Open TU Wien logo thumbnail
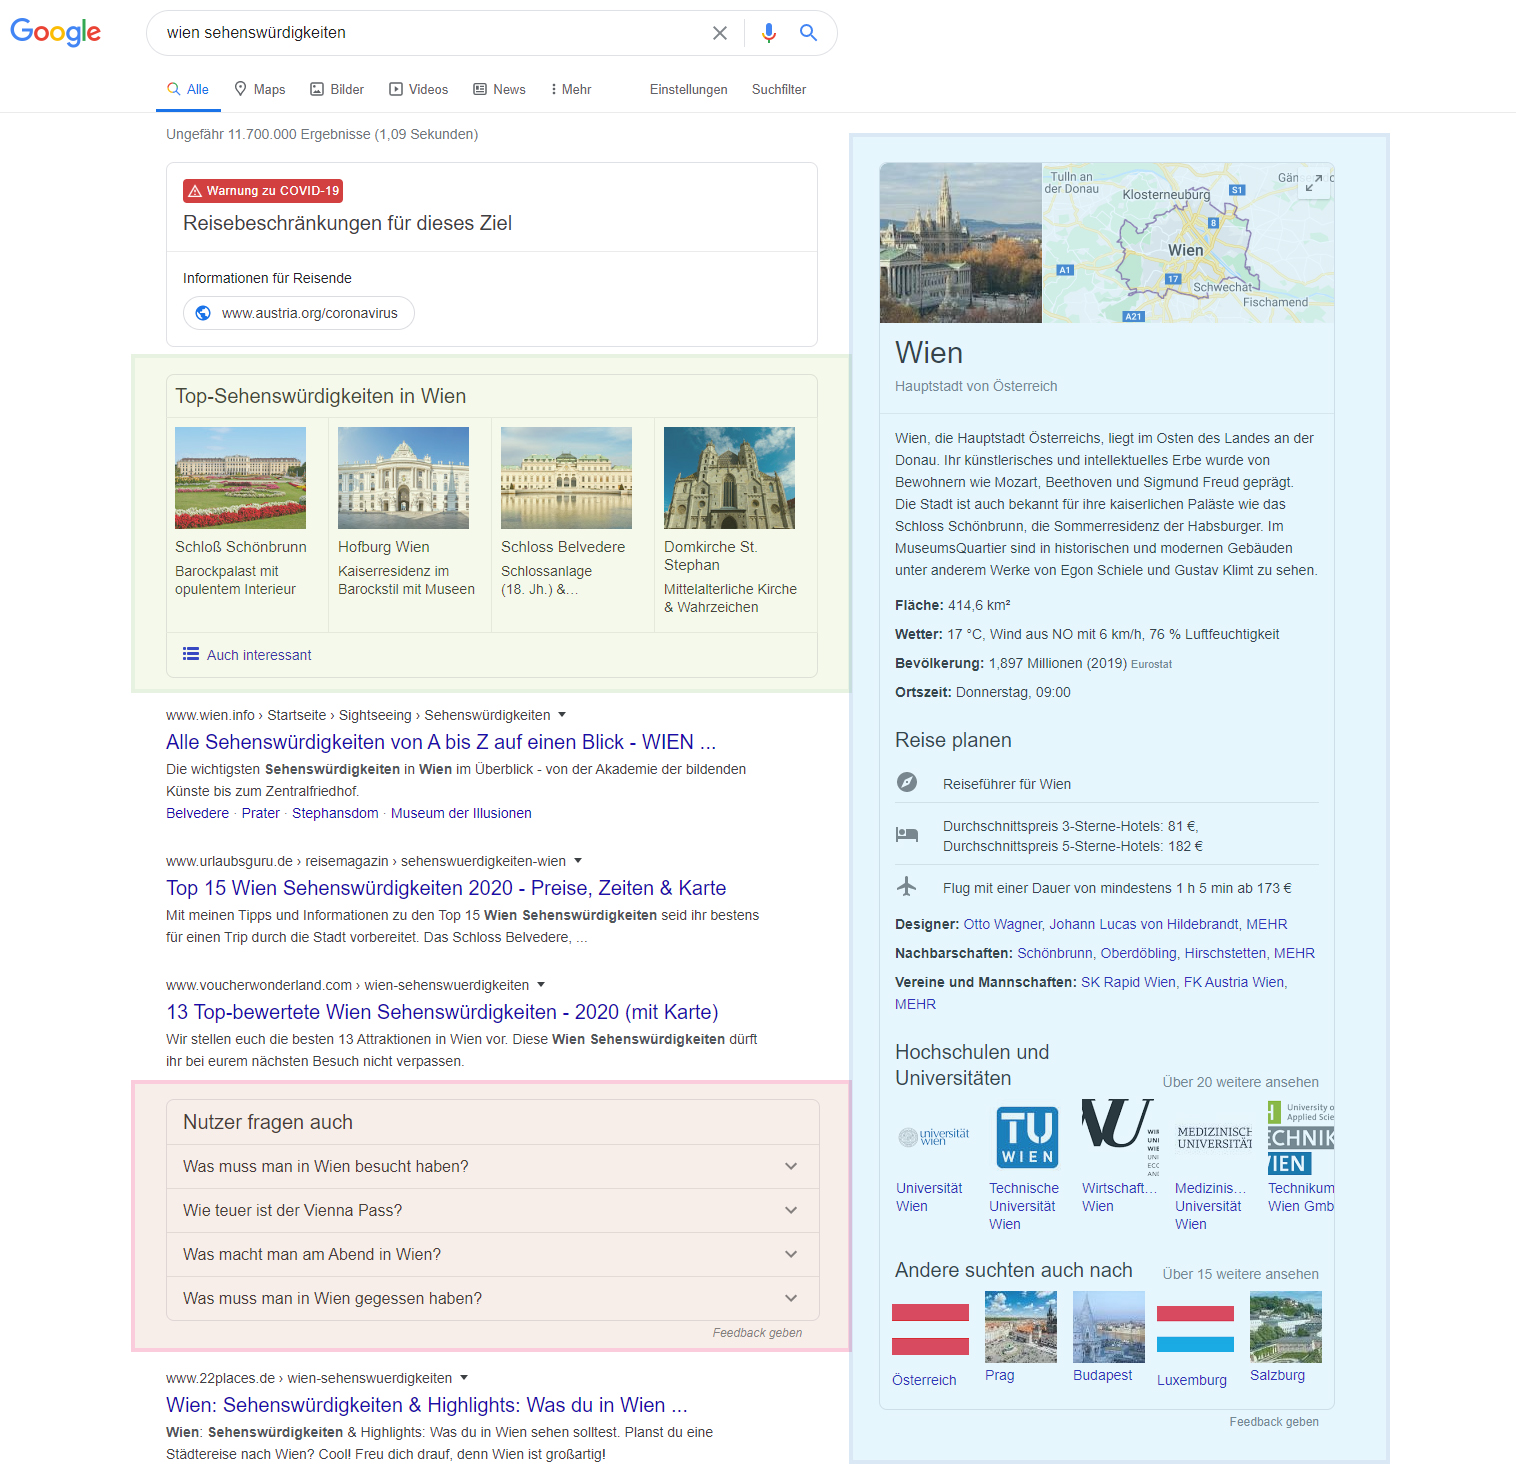Screen dimensions: 1516x1464 [1028, 1137]
